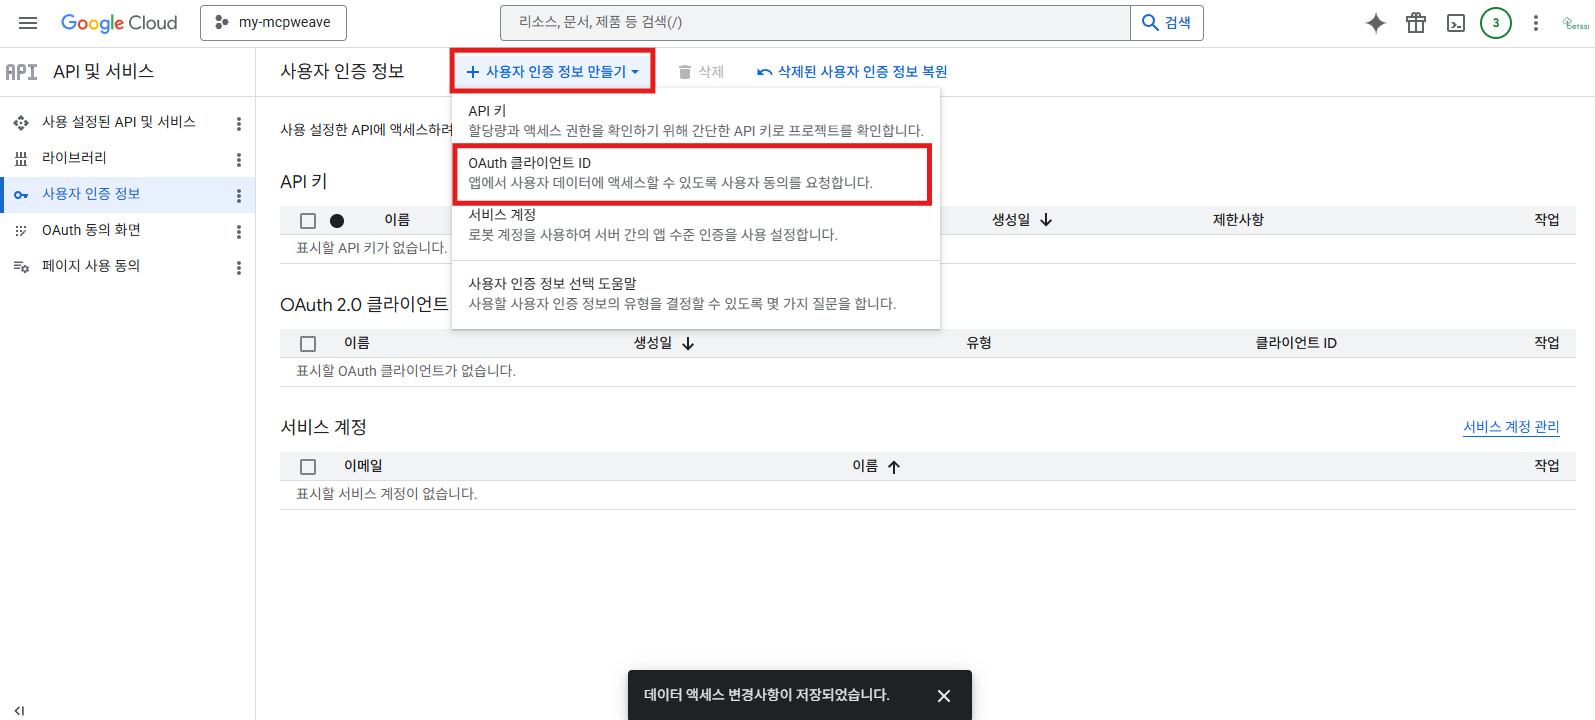Click the 유형 column header
Image resolution: width=1595 pixels, height=720 pixels.
tap(979, 343)
